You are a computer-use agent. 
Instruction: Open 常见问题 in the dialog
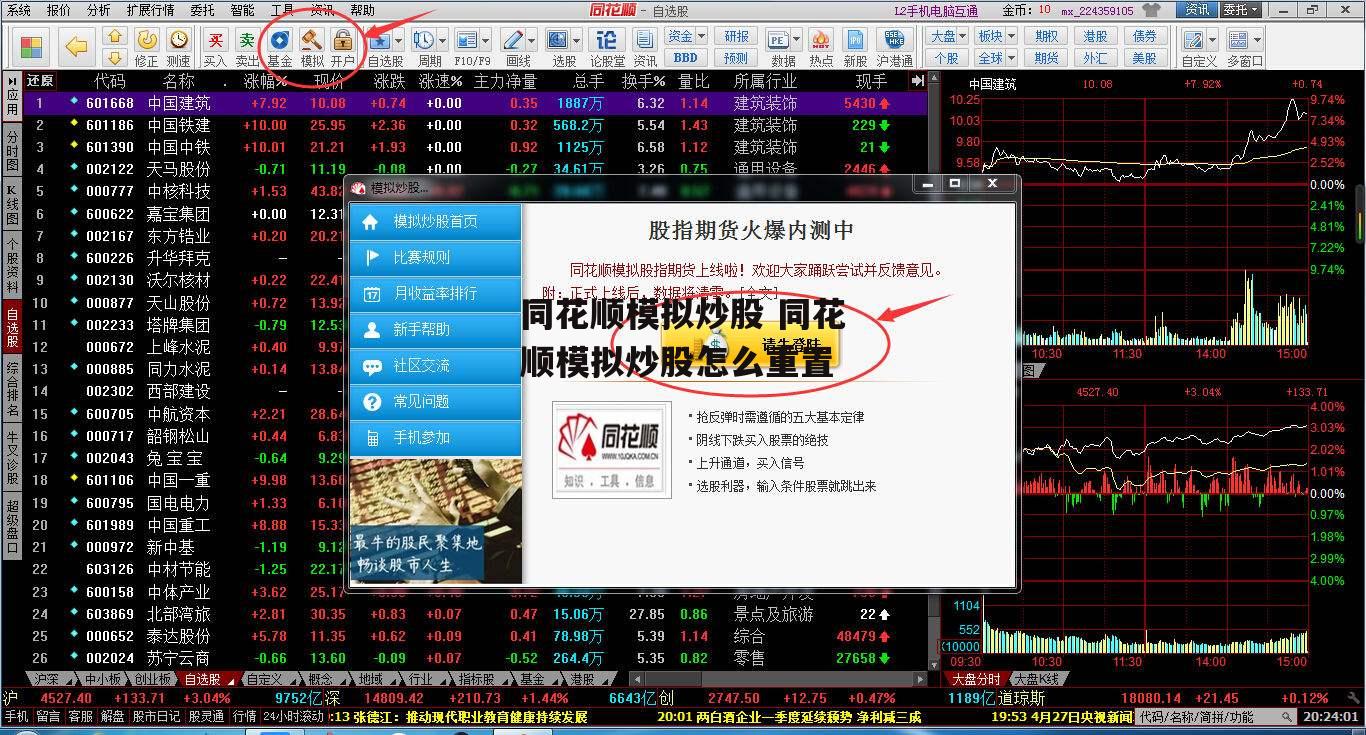[x=435, y=402]
